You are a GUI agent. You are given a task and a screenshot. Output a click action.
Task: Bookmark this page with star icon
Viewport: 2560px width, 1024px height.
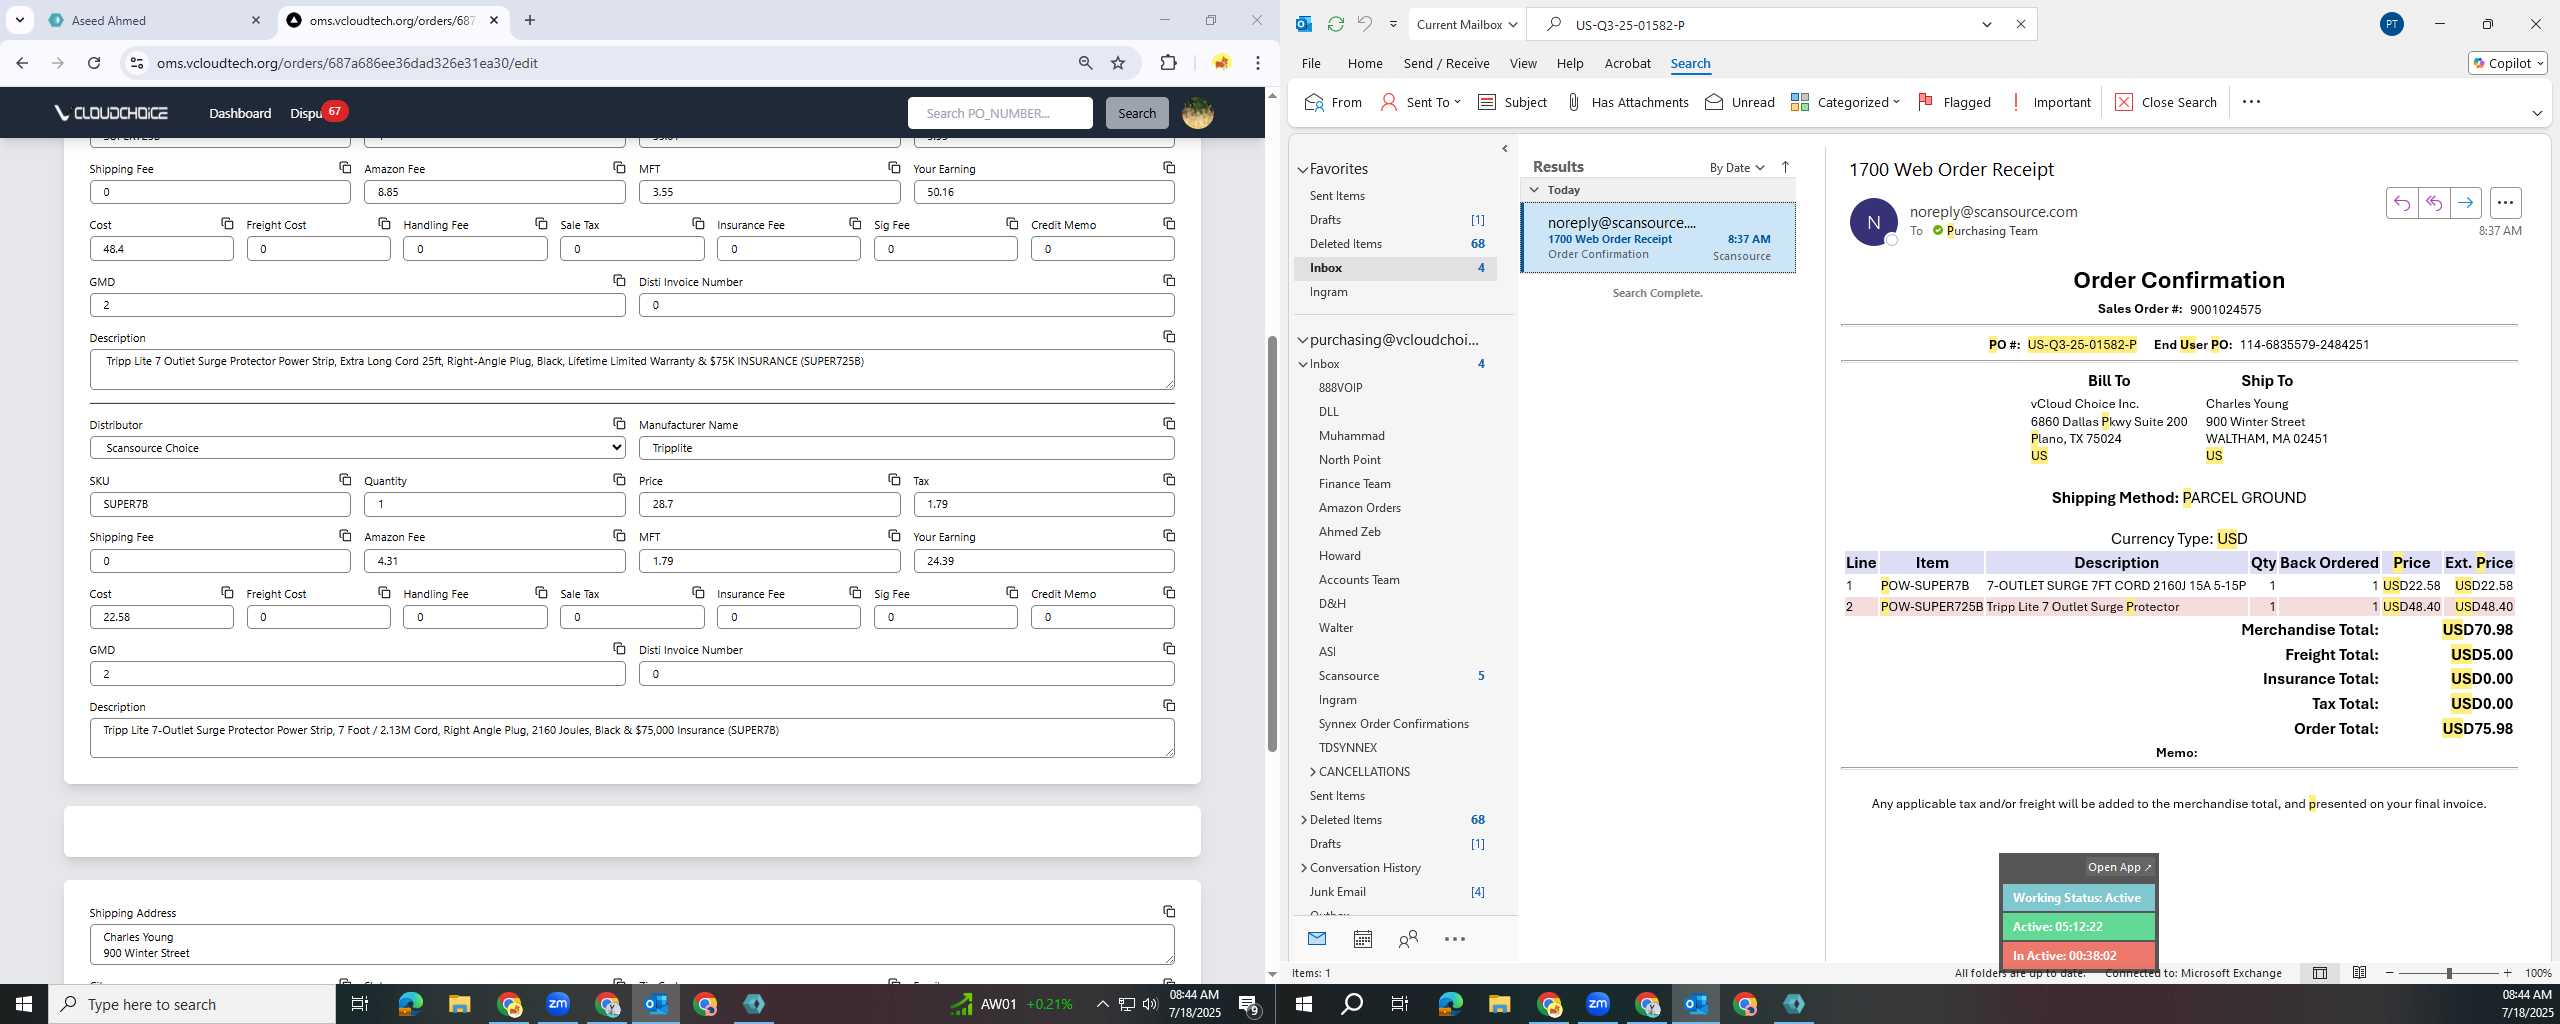(1118, 63)
